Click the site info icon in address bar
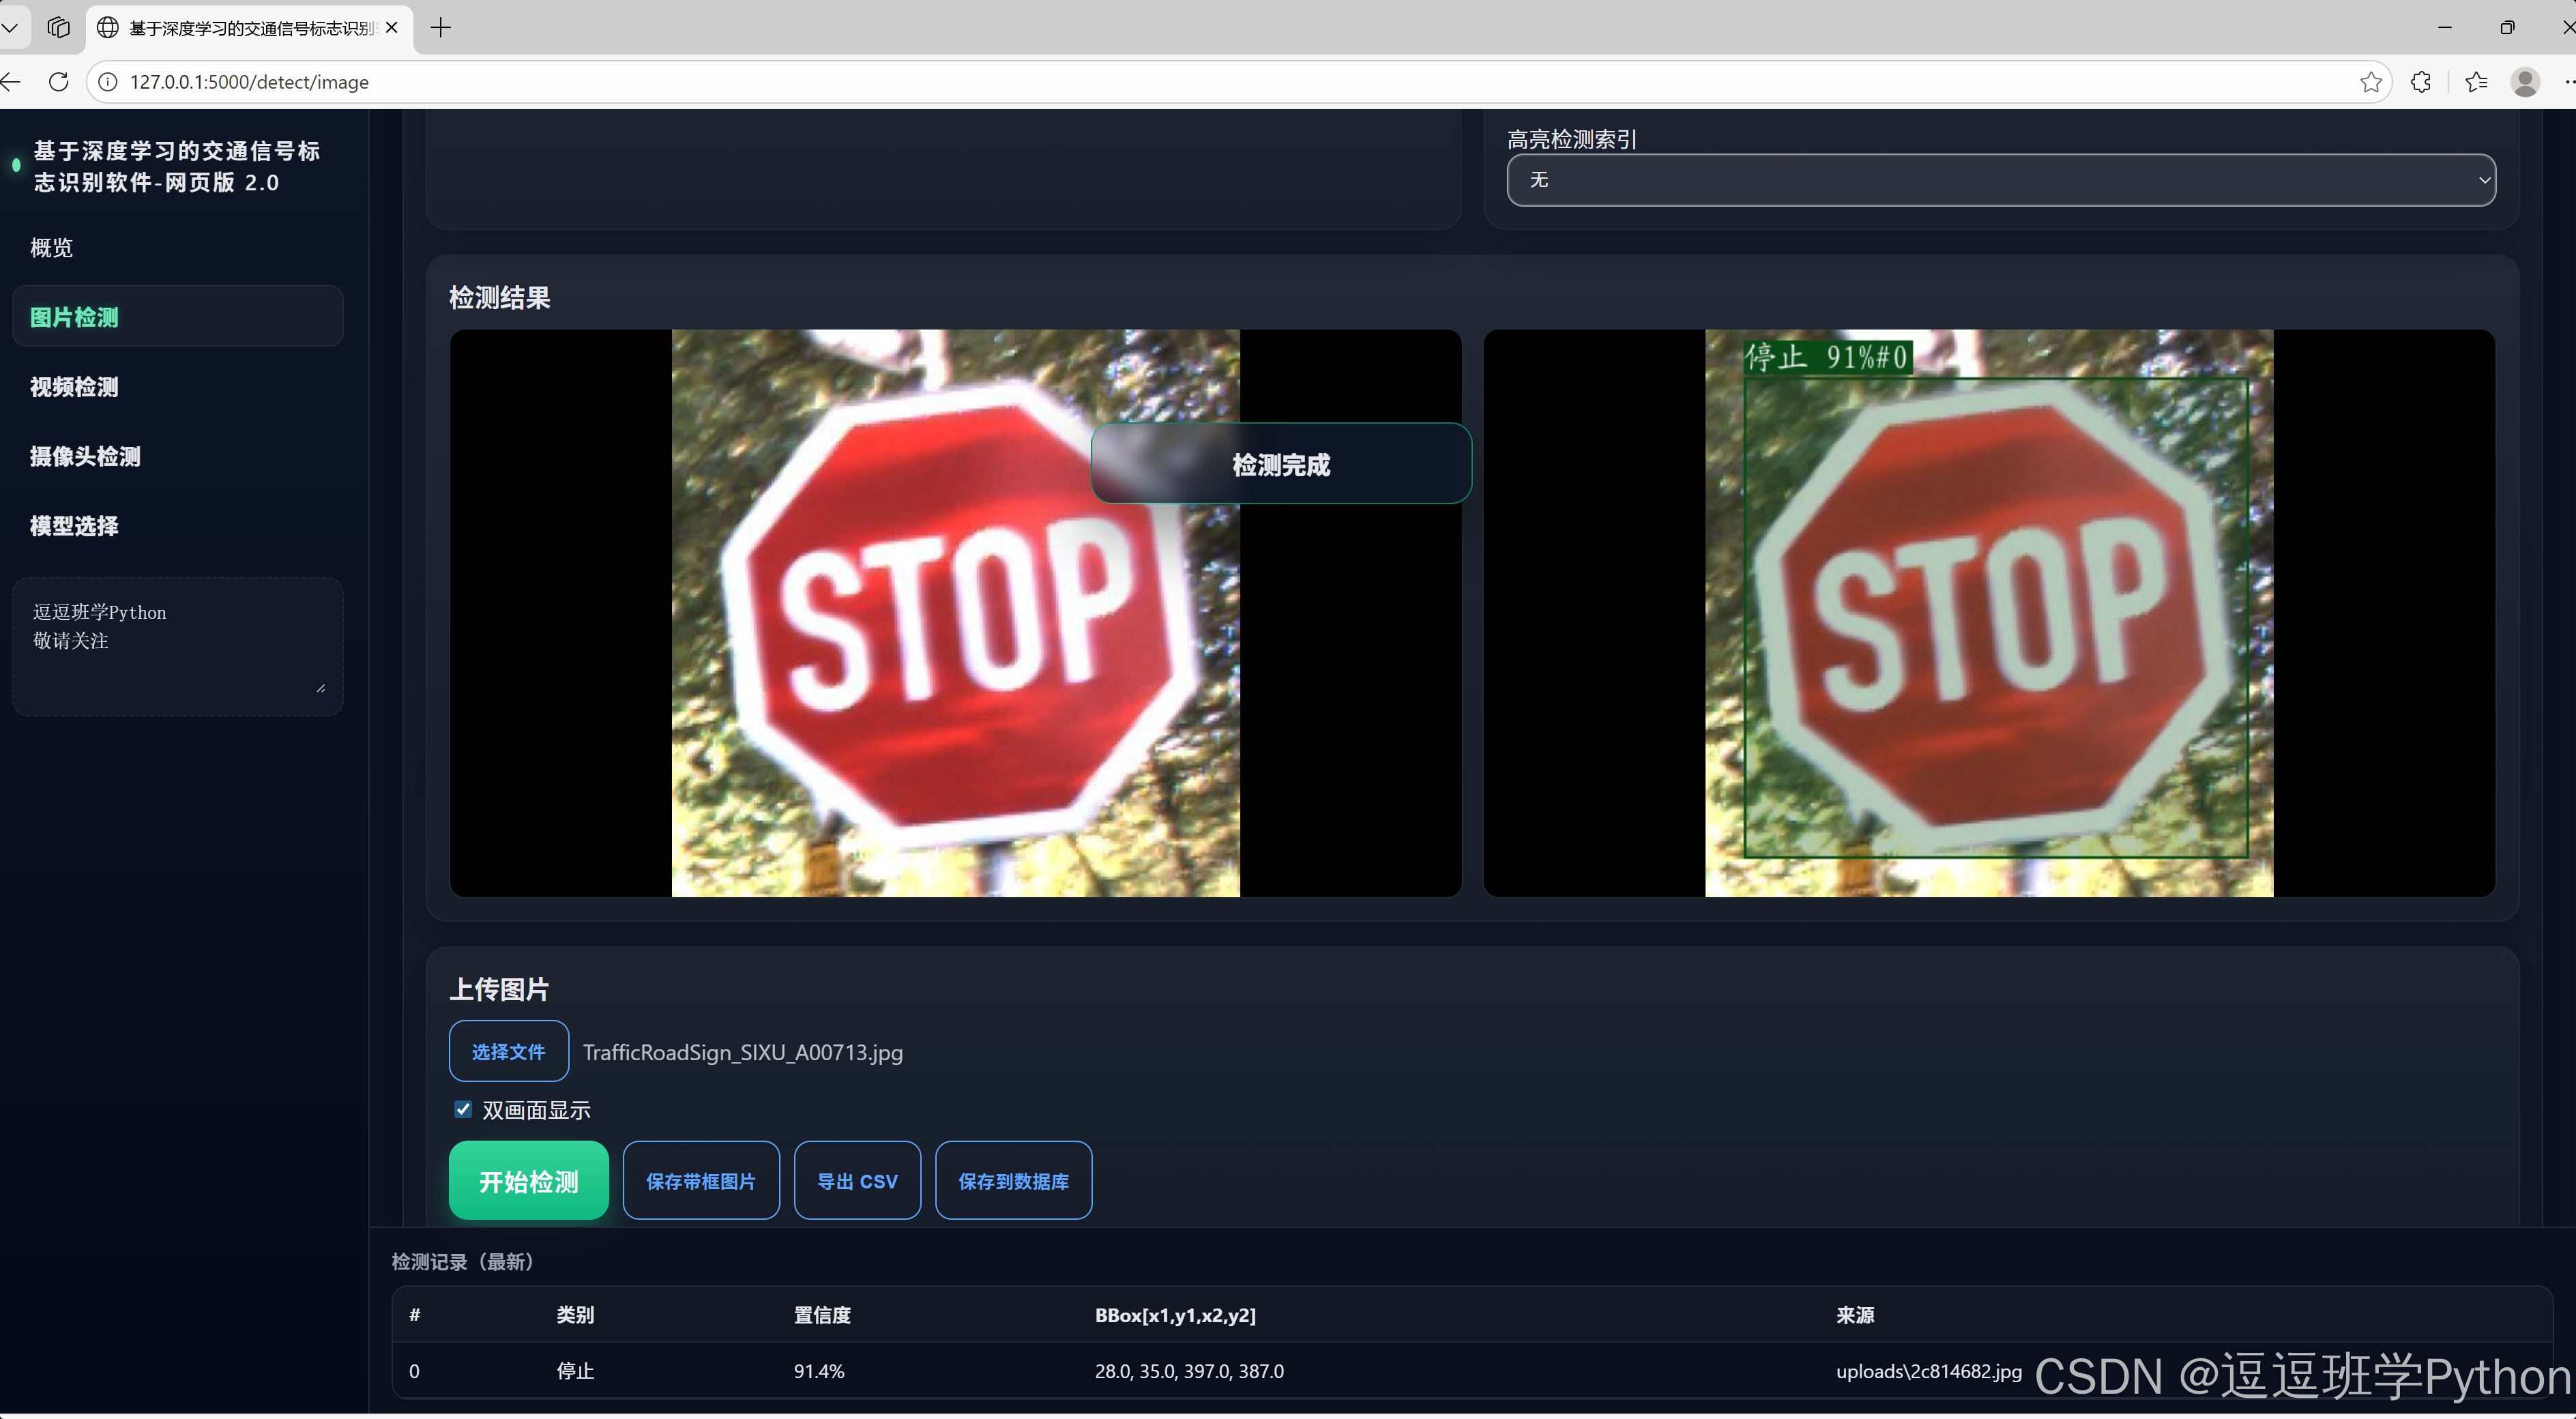Viewport: 2576px width, 1419px height. click(x=108, y=82)
